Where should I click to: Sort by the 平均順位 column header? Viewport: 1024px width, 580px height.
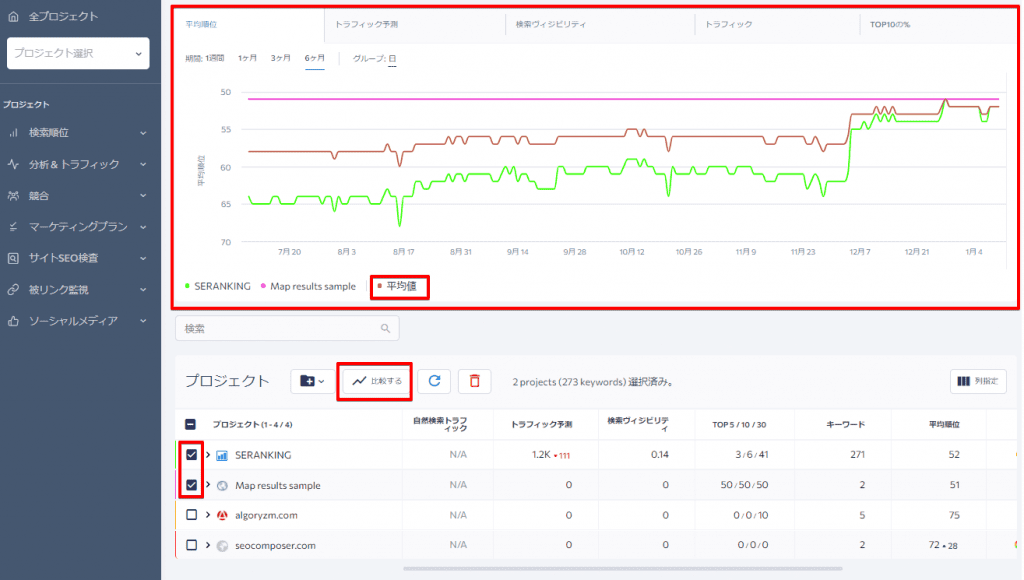tap(944, 425)
